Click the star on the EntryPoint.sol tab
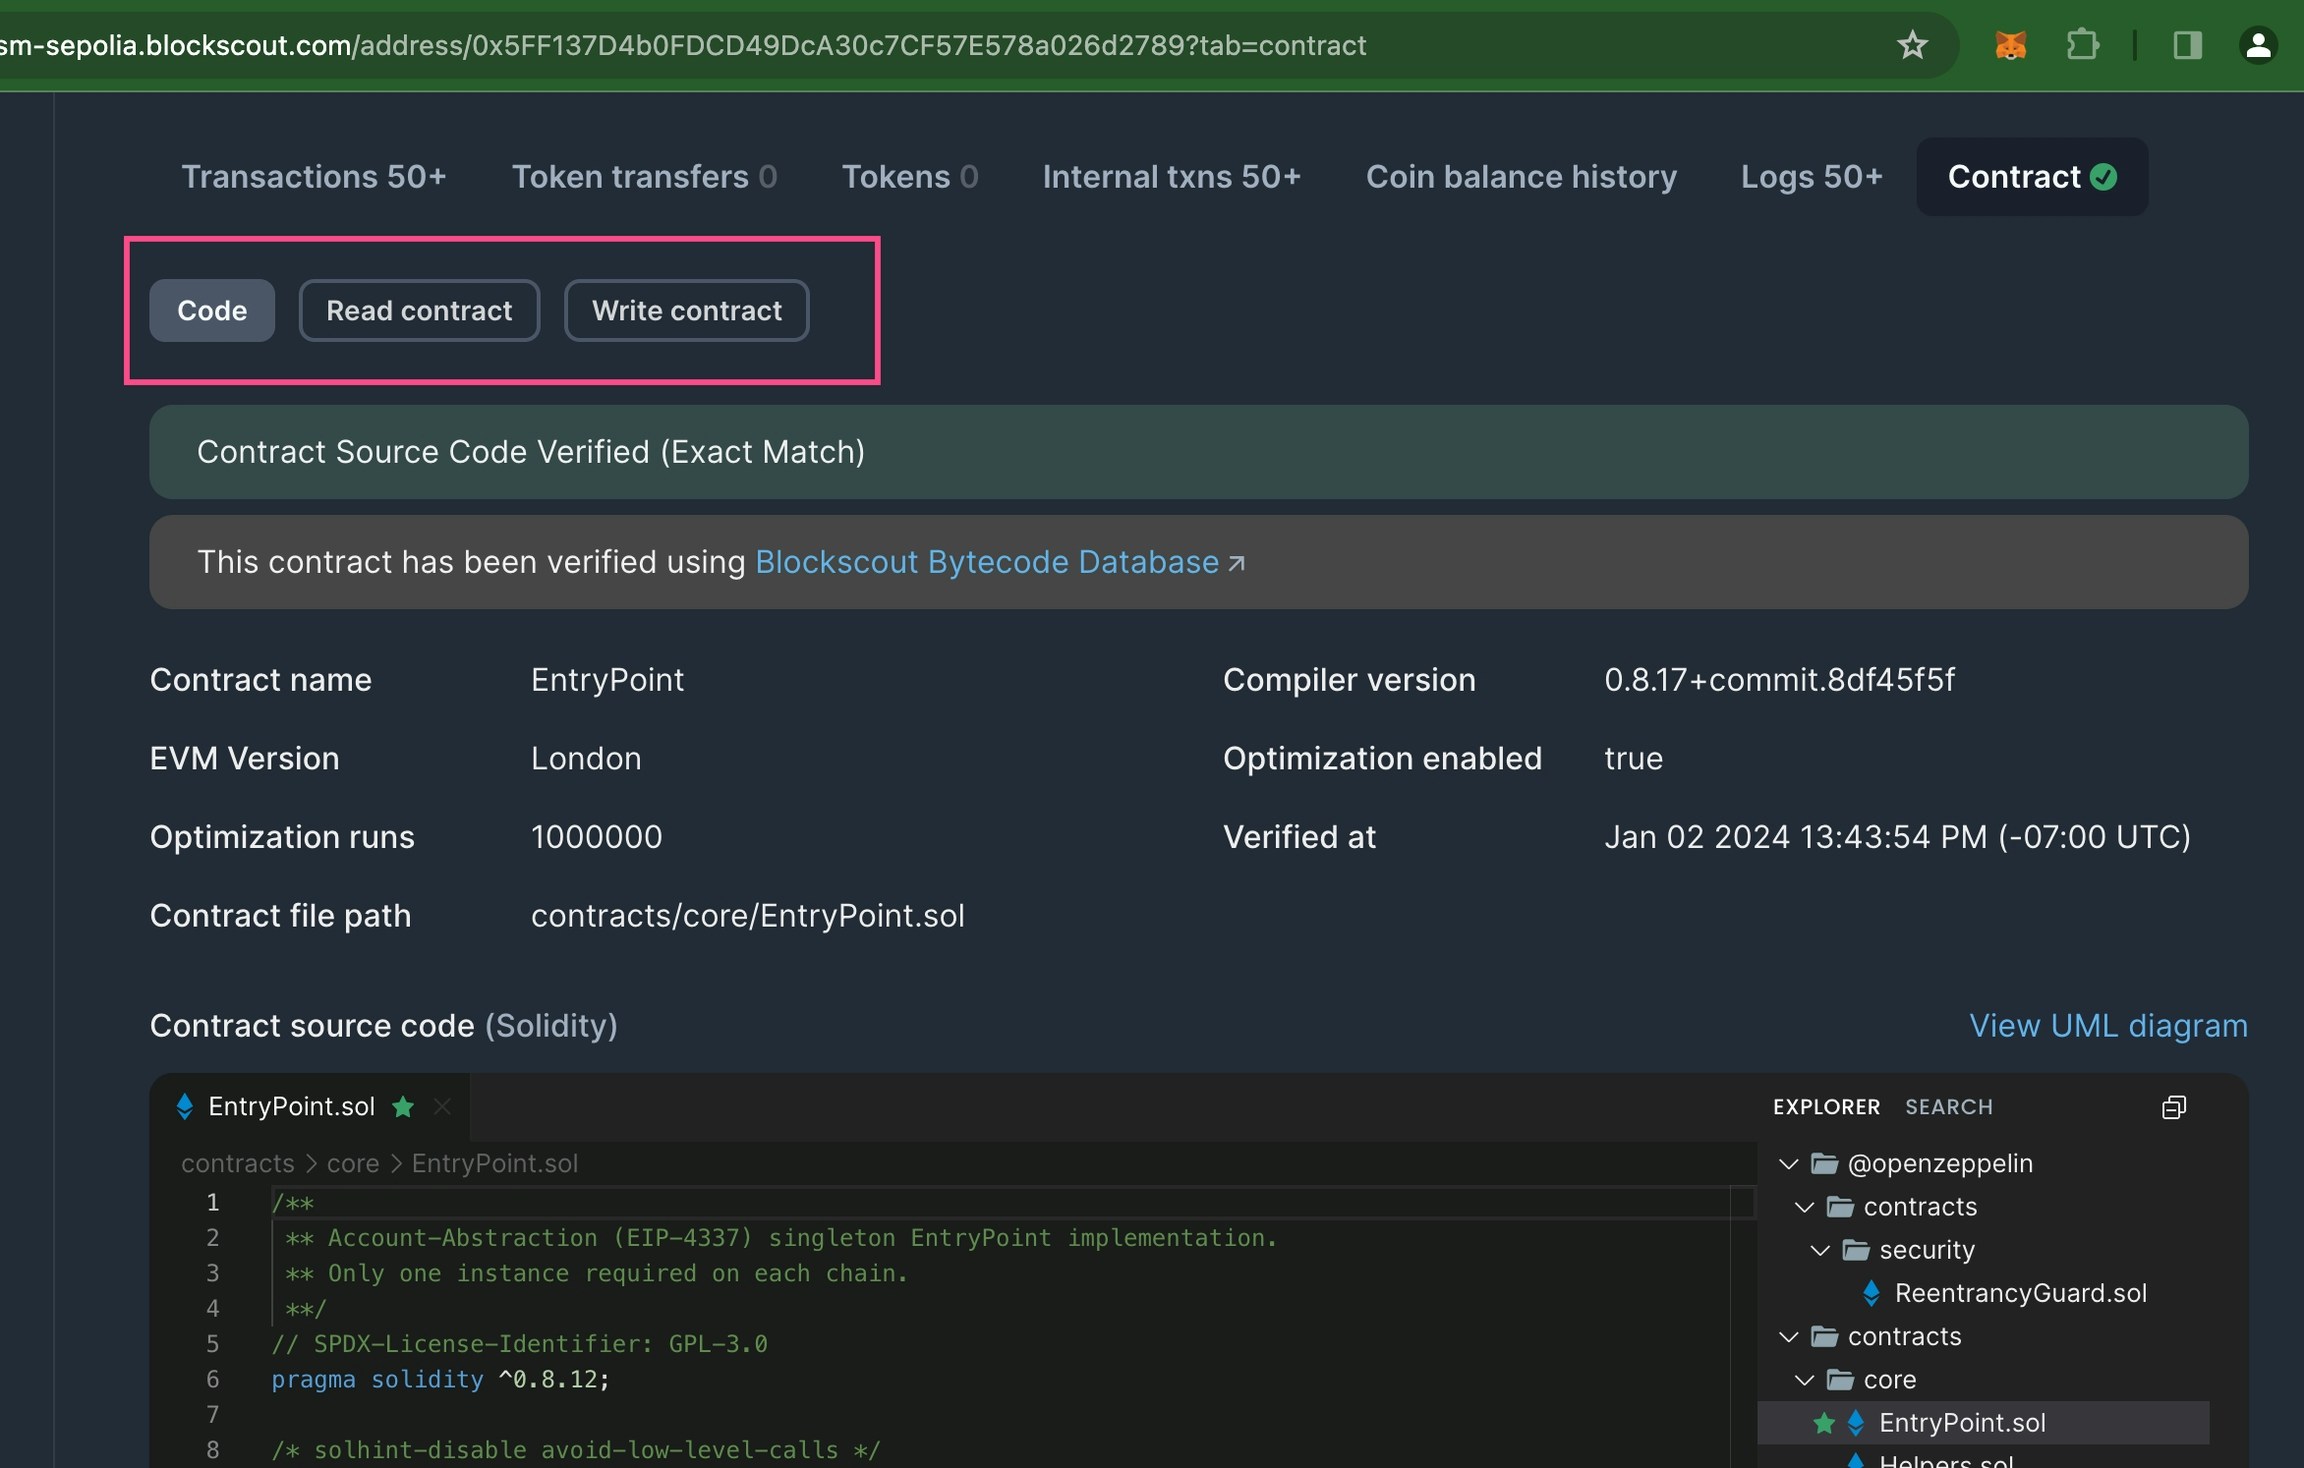This screenshot has width=2304, height=1468. point(403,1106)
